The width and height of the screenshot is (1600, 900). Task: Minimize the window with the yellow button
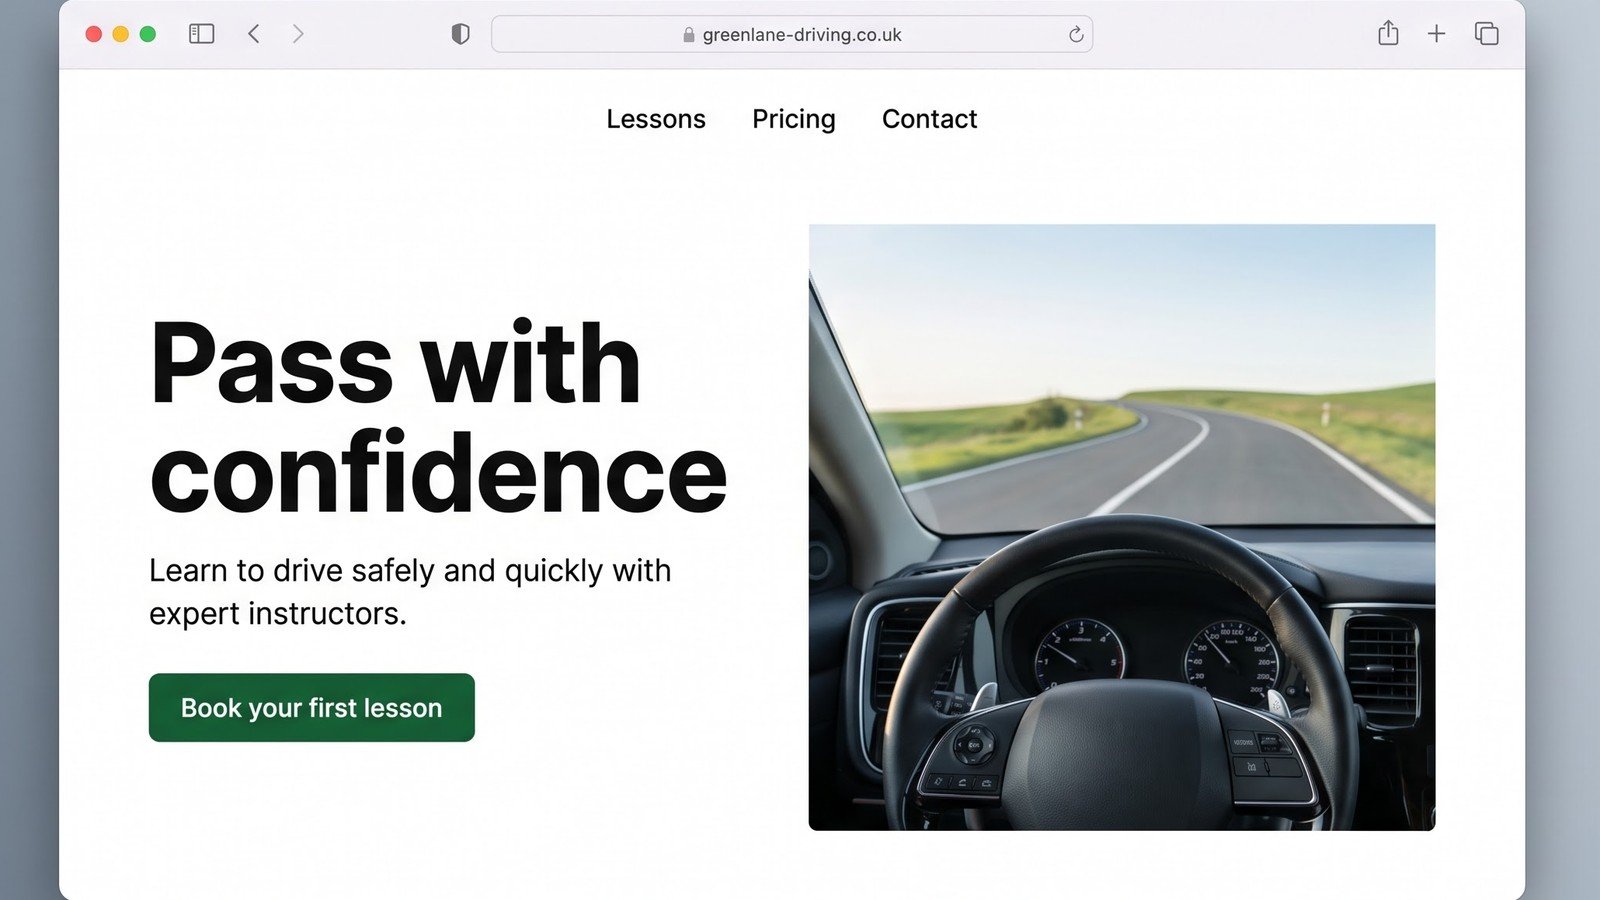pos(121,34)
